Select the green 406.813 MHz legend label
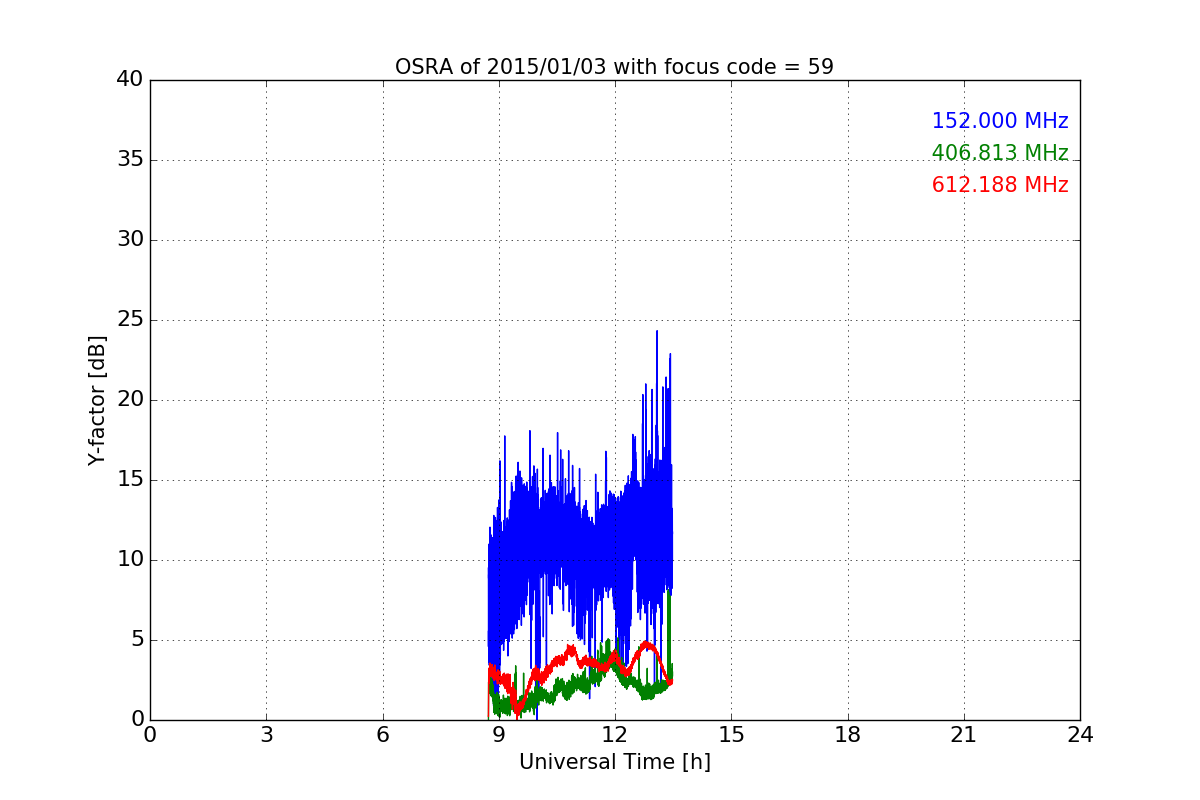This screenshot has height=800, width=1200. [1000, 153]
